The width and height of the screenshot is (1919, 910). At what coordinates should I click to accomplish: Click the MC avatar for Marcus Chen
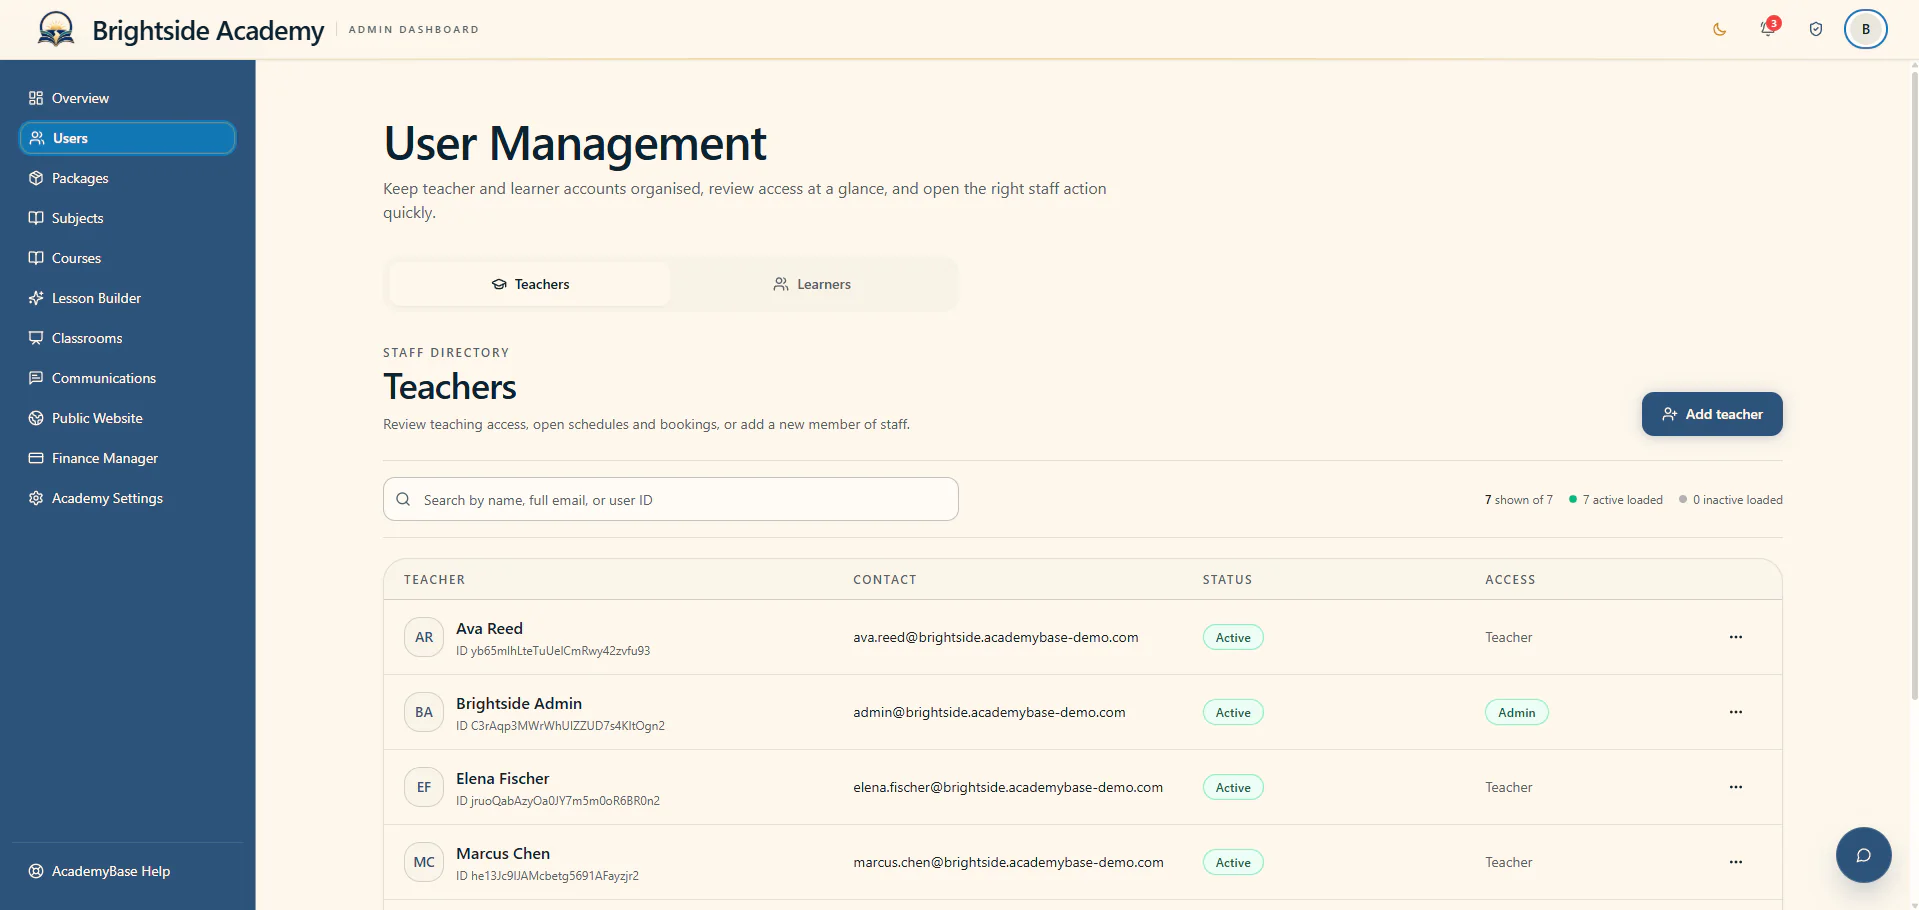point(424,862)
